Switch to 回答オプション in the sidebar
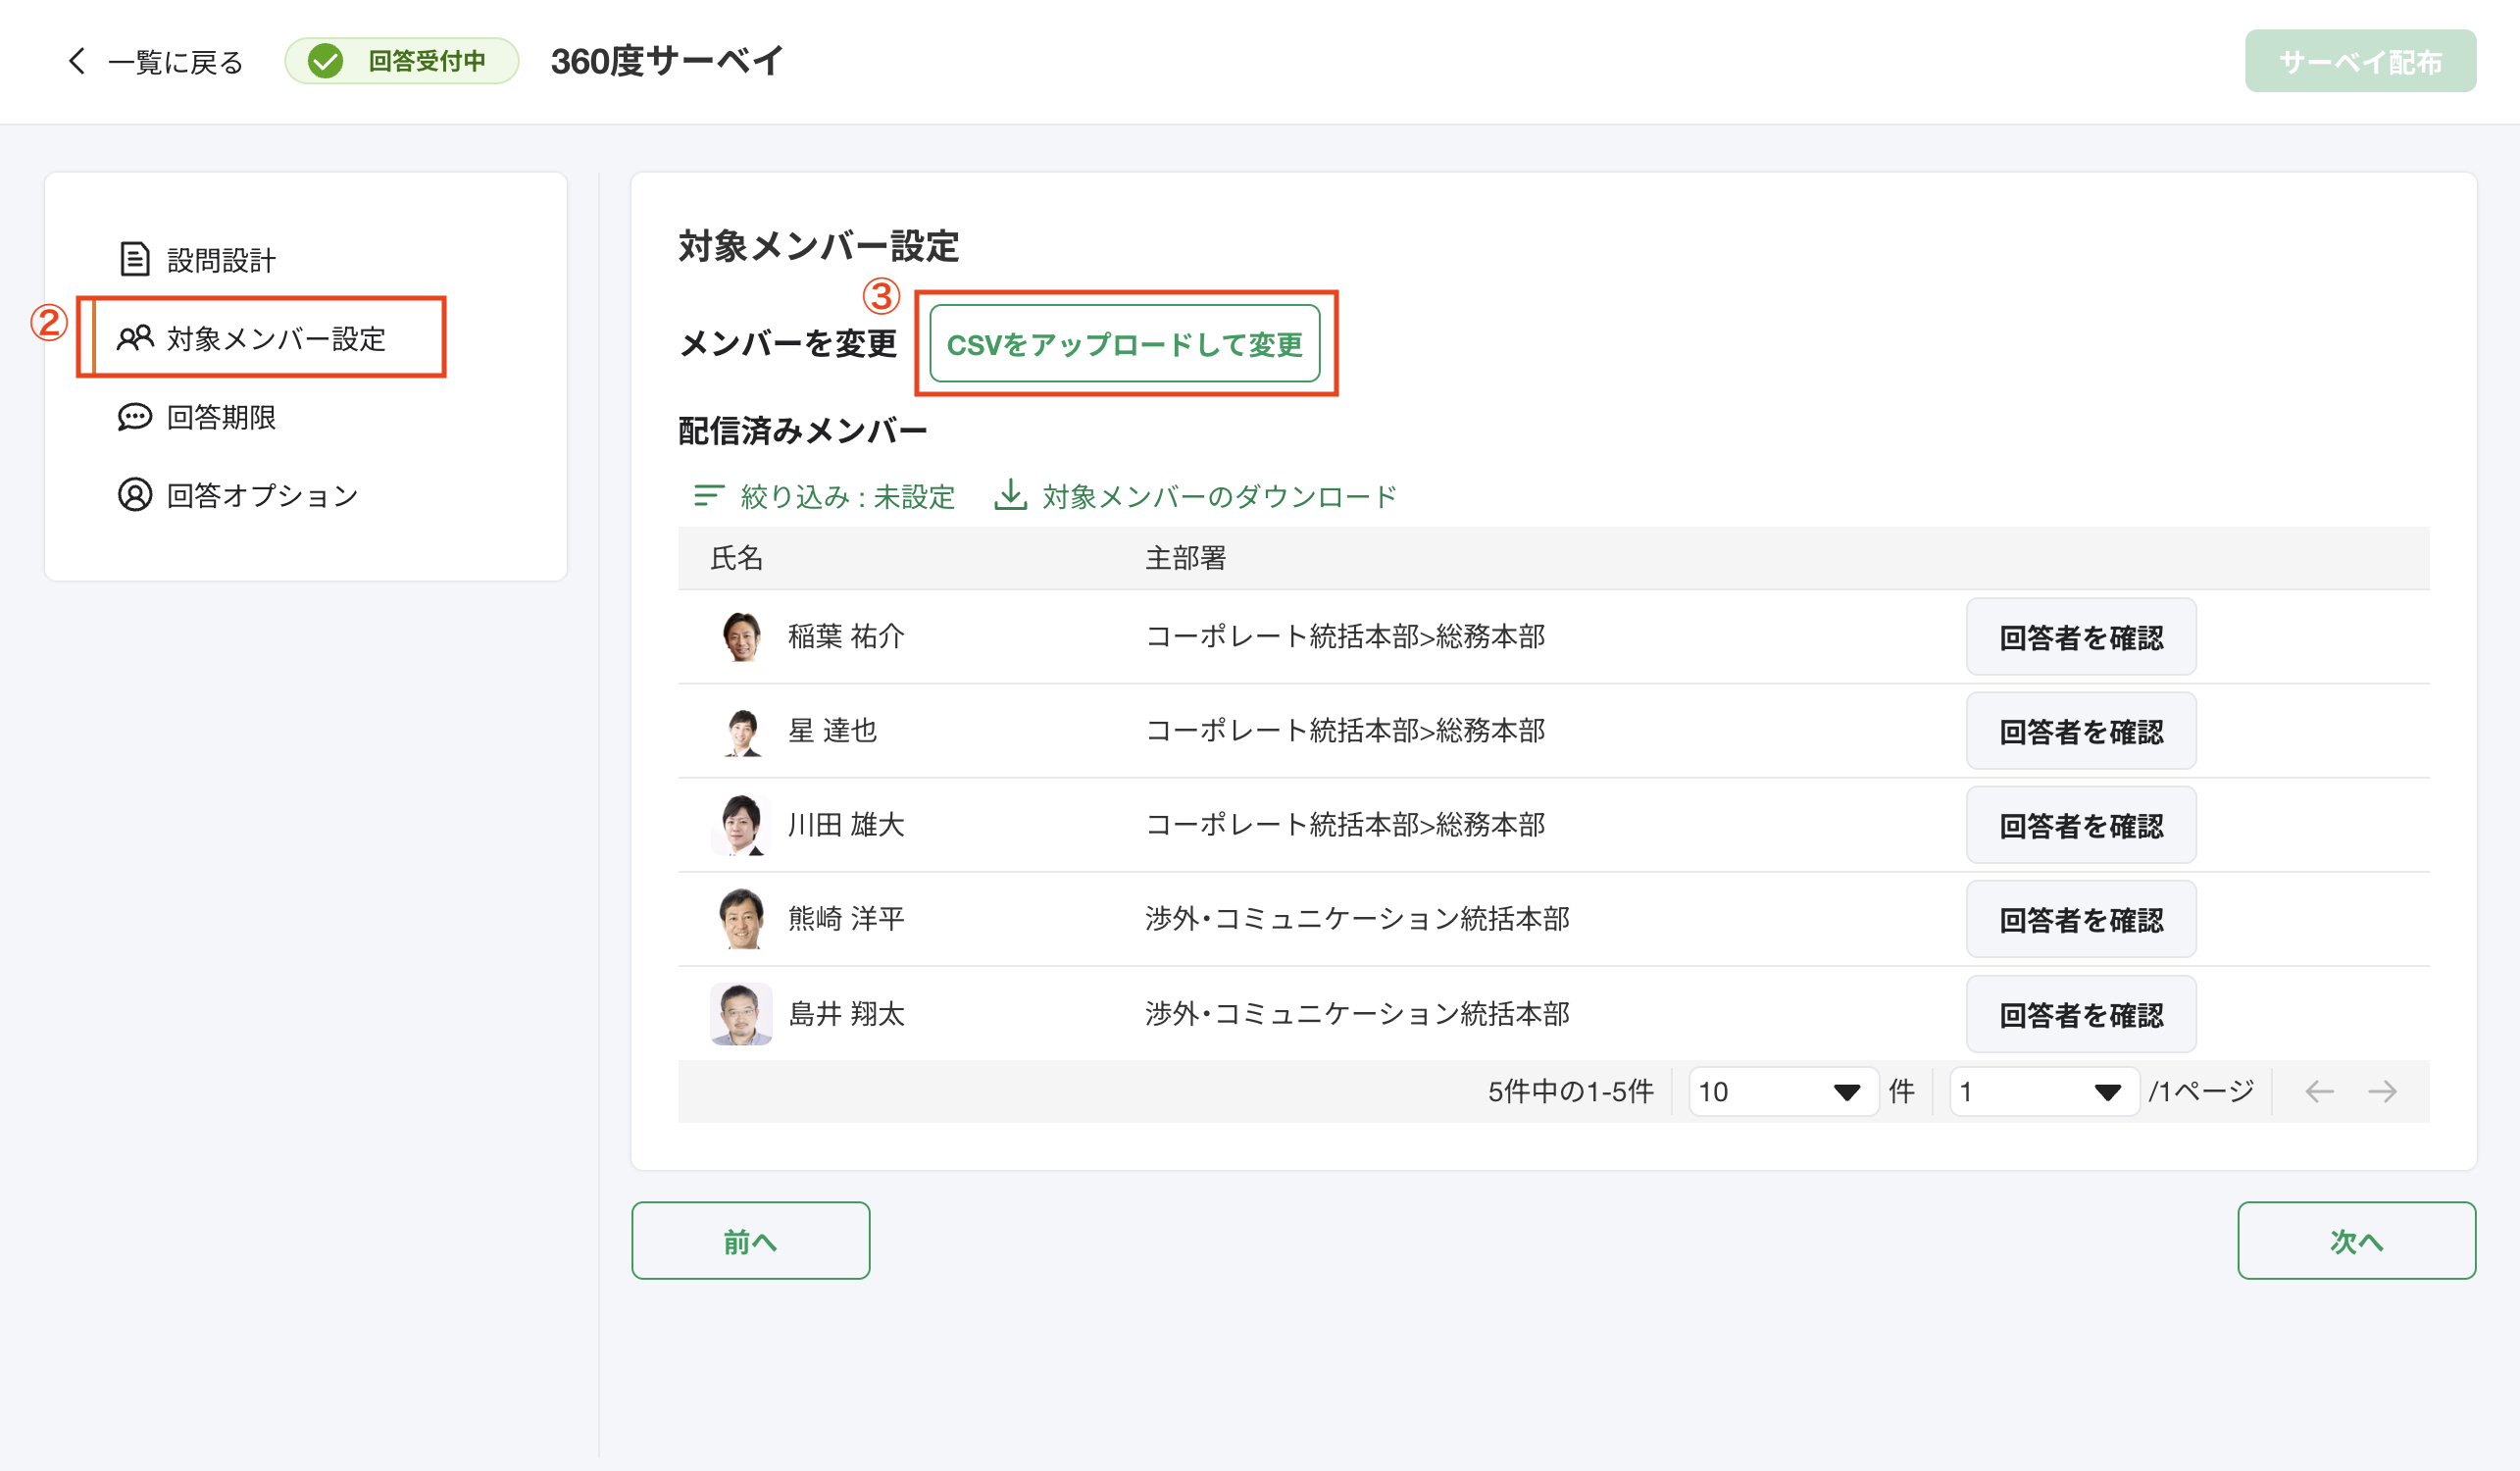The height and width of the screenshot is (1471, 2520). pyautogui.click(x=262, y=494)
